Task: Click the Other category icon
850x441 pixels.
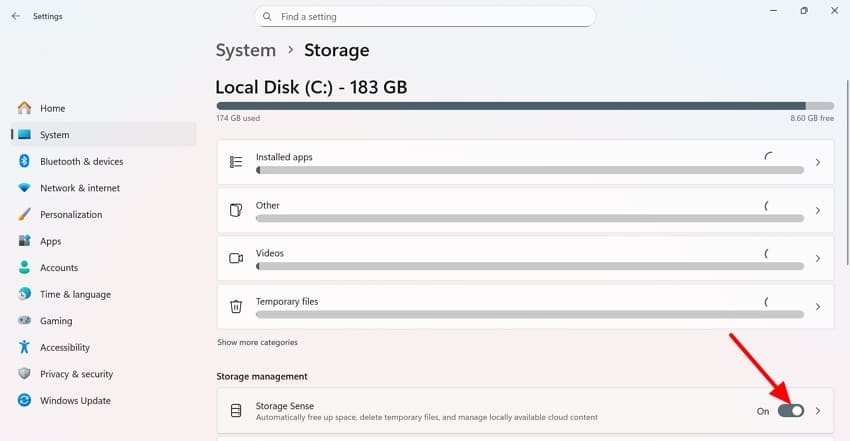Action: [236, 210]
